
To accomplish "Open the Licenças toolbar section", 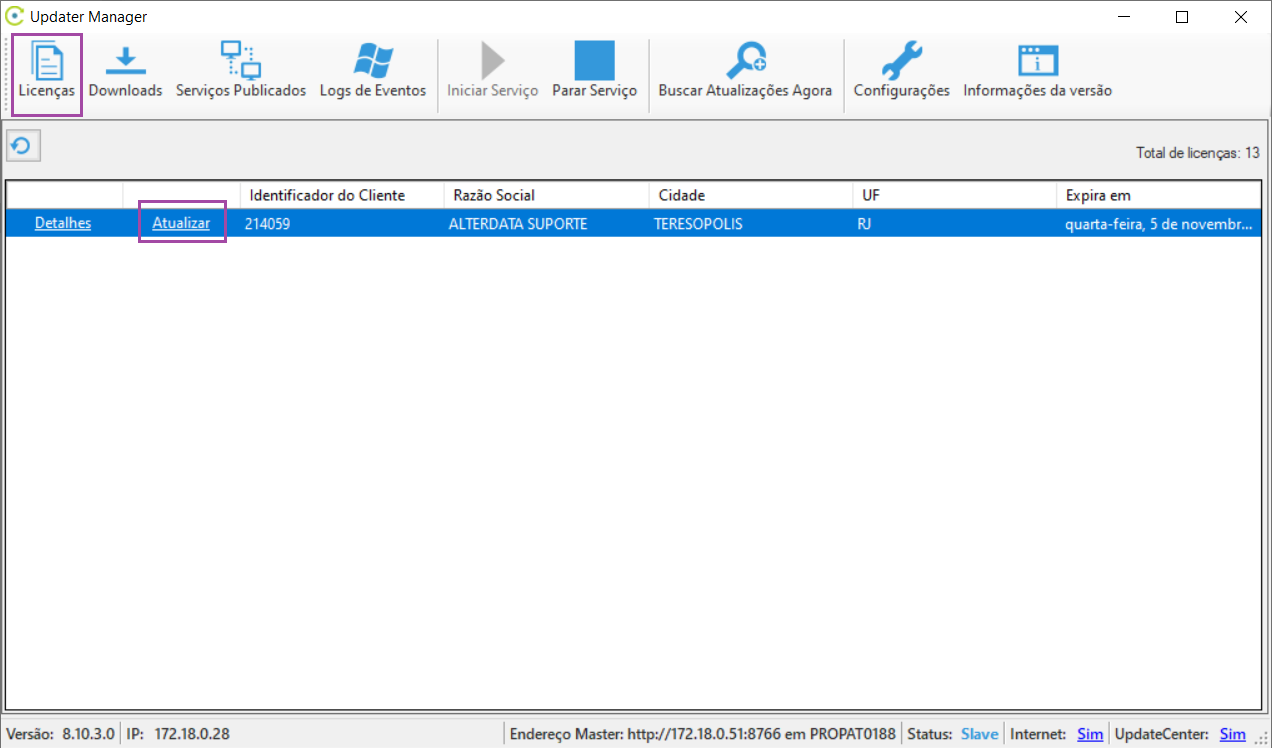I will pos(47,74).
